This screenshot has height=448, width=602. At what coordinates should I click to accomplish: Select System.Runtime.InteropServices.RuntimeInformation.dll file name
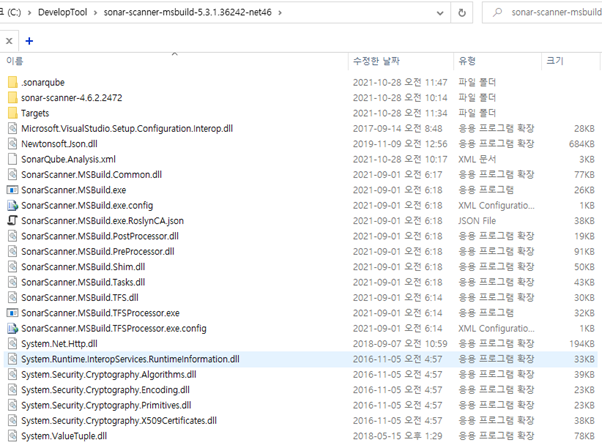click(130, 359)
